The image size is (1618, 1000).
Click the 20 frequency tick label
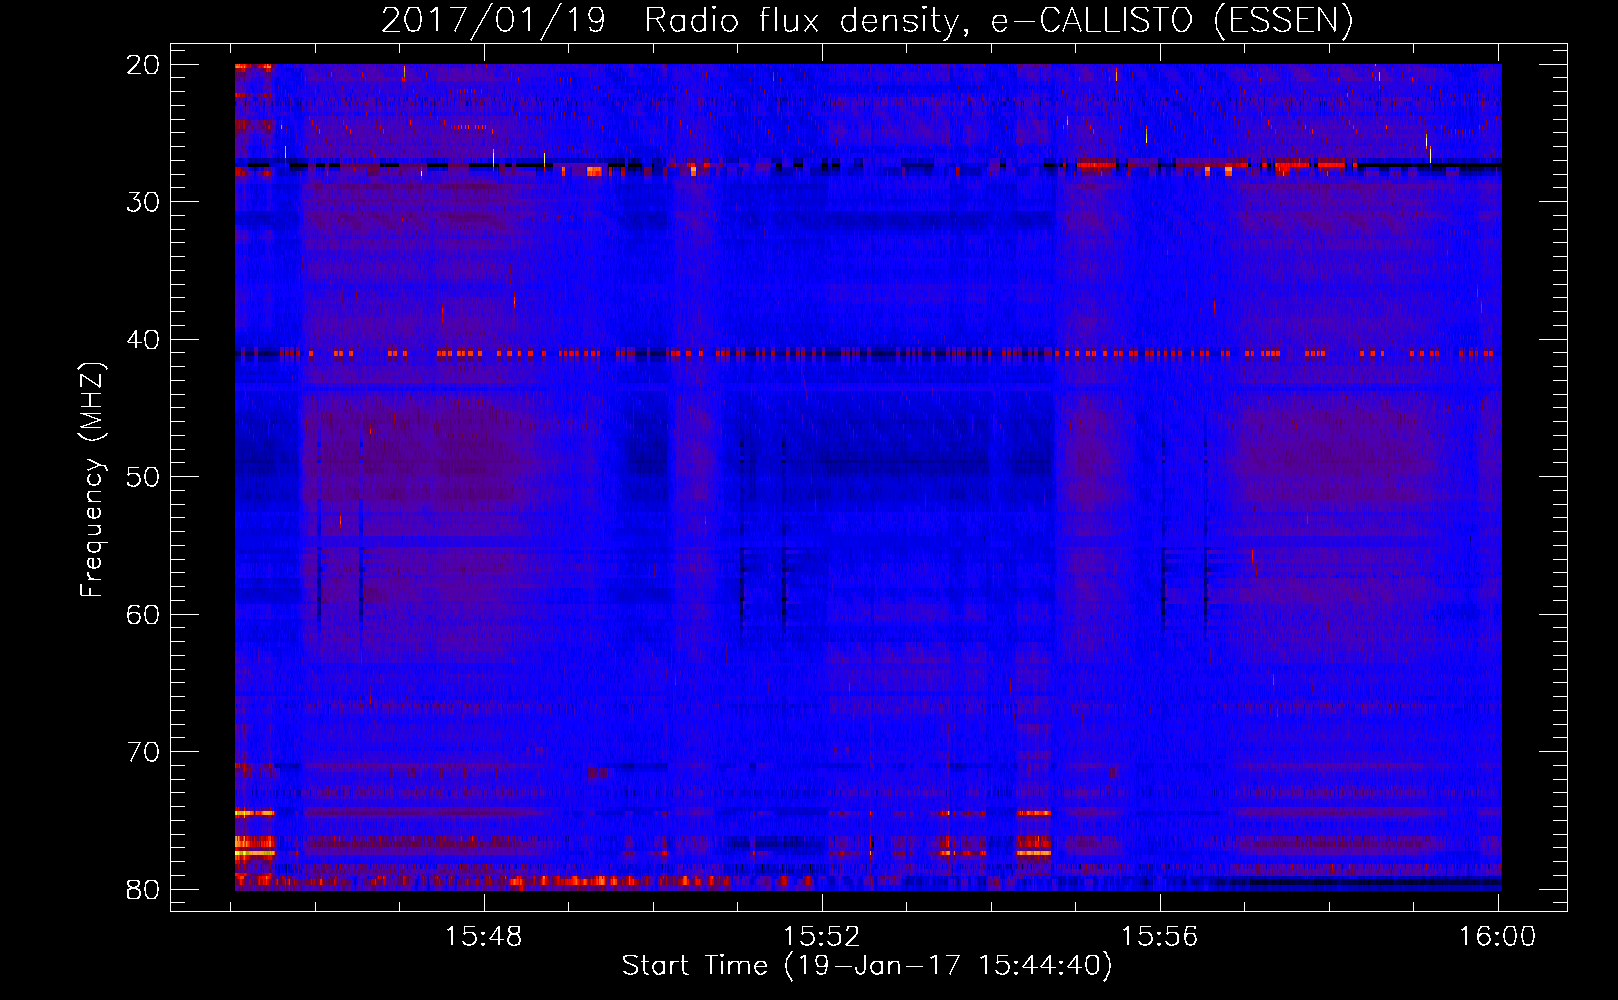(x=143, y=65)
